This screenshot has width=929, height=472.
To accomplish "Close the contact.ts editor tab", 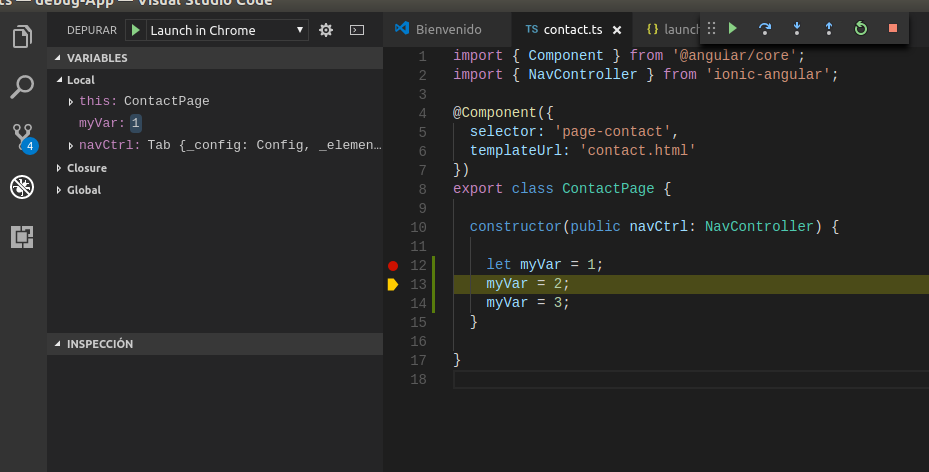I will coord(617,30).
